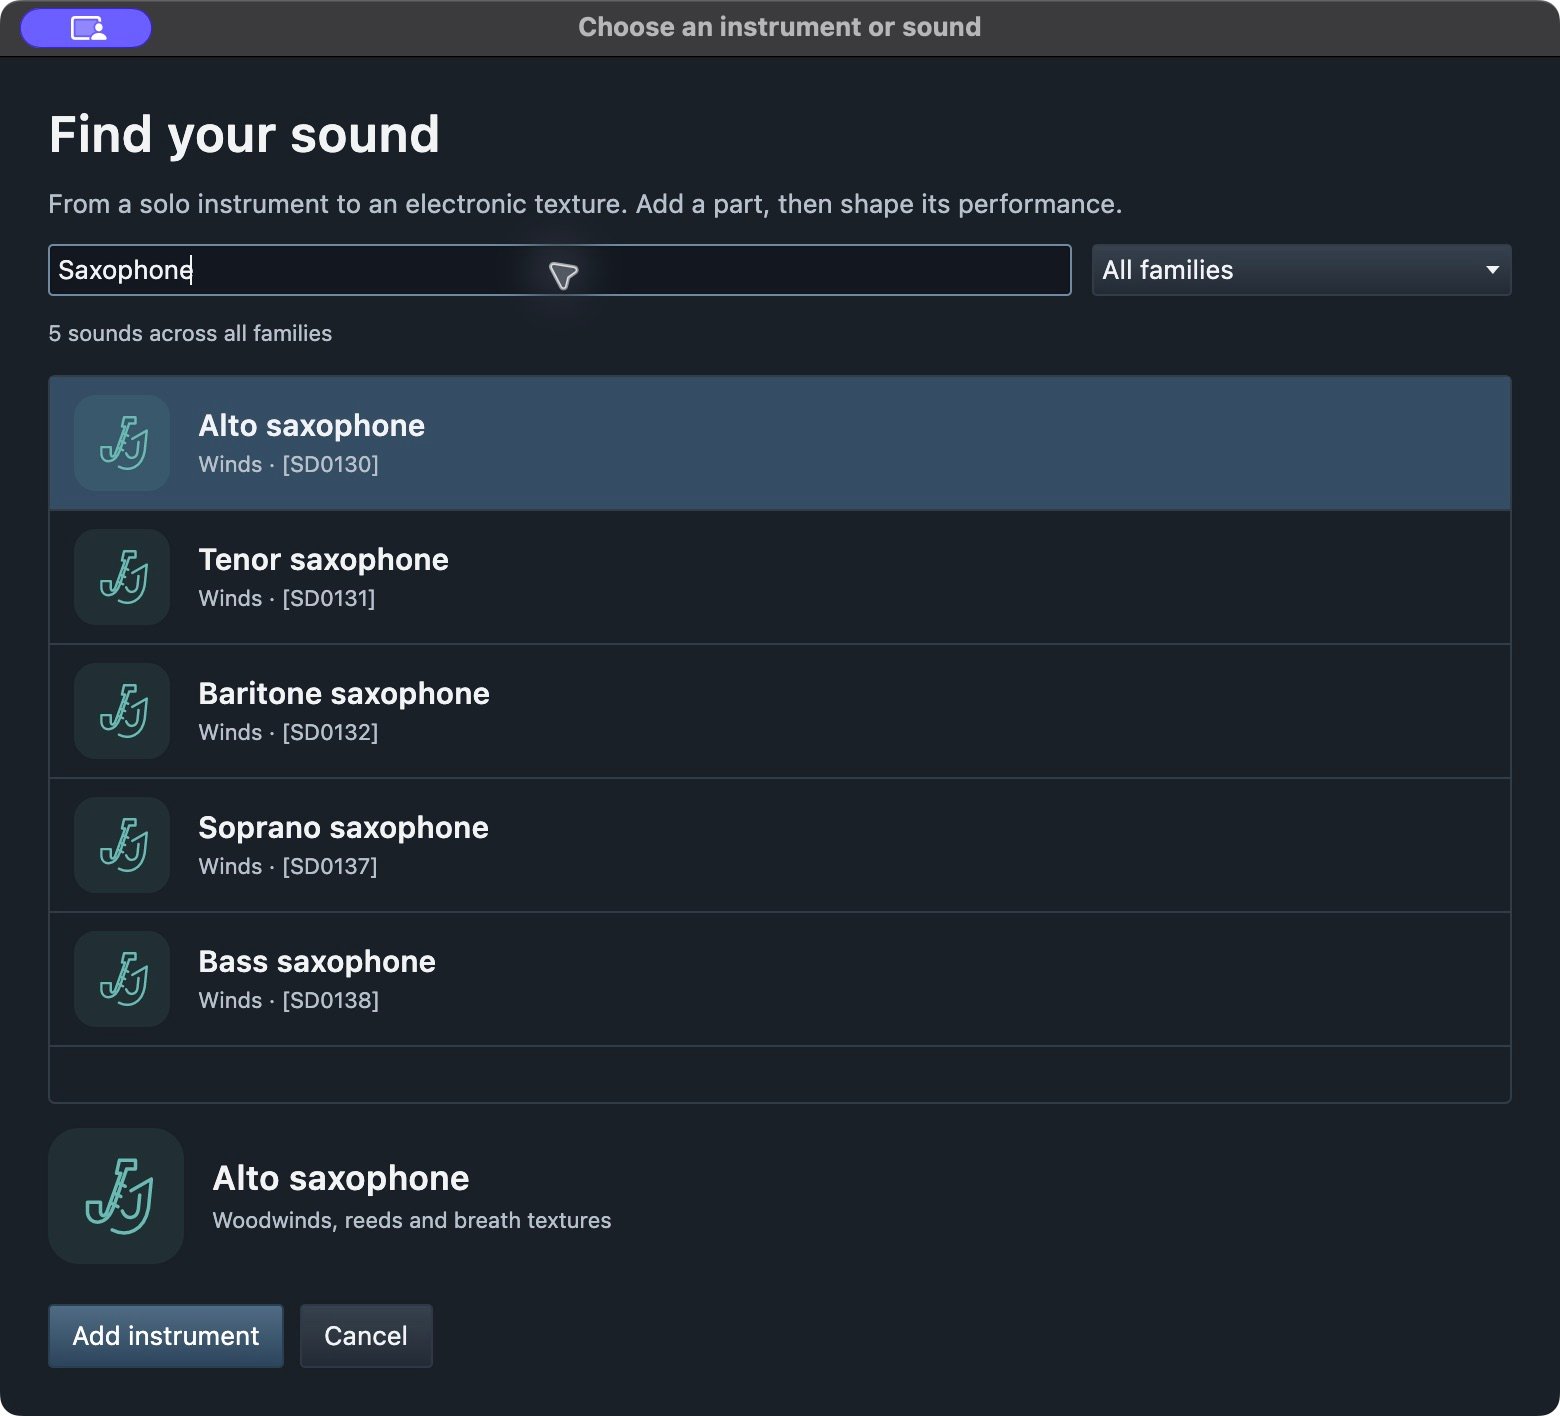Click the Winds · [SD0132] subtitle
This screenshot has width=1560, height=1416.
[289, 733]
